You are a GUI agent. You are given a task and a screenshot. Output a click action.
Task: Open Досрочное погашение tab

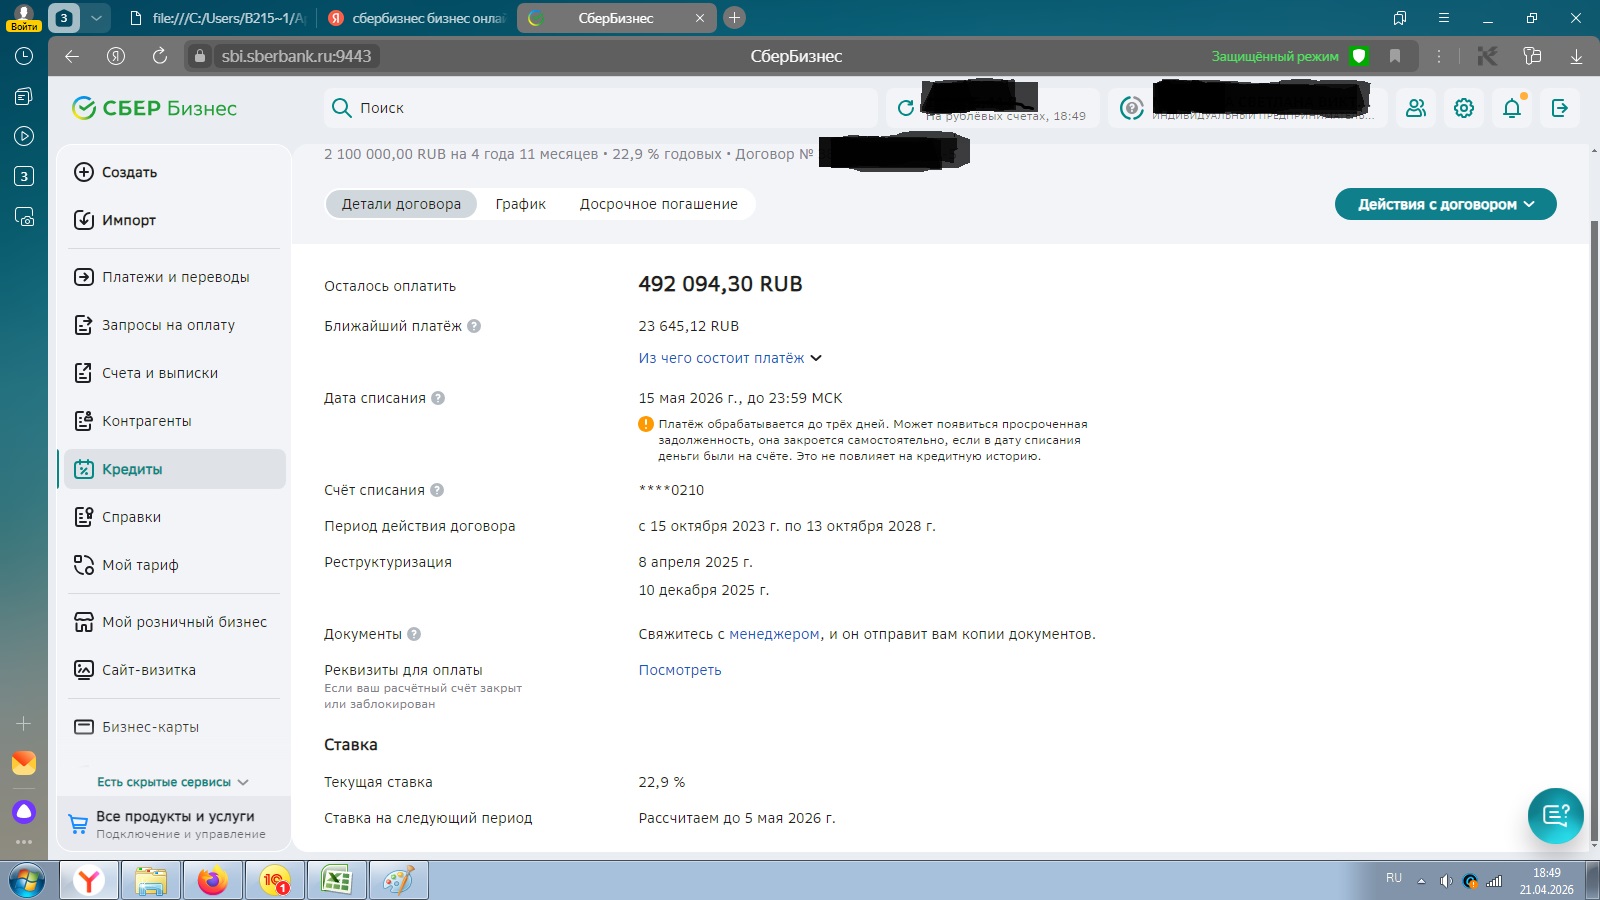click(658, 204)
